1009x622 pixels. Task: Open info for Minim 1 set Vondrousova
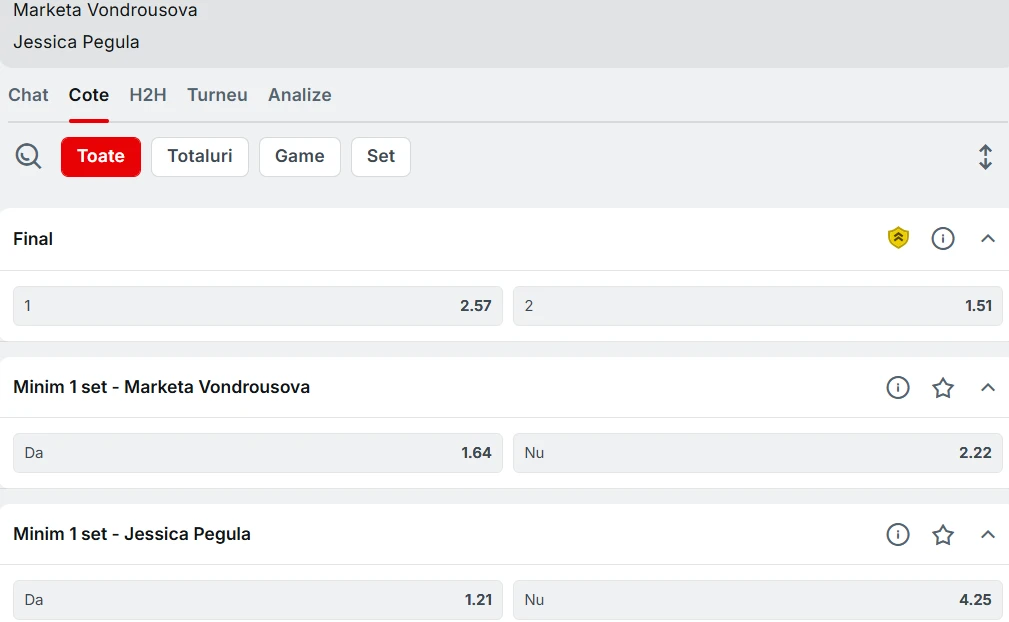[x=898, y=387]
